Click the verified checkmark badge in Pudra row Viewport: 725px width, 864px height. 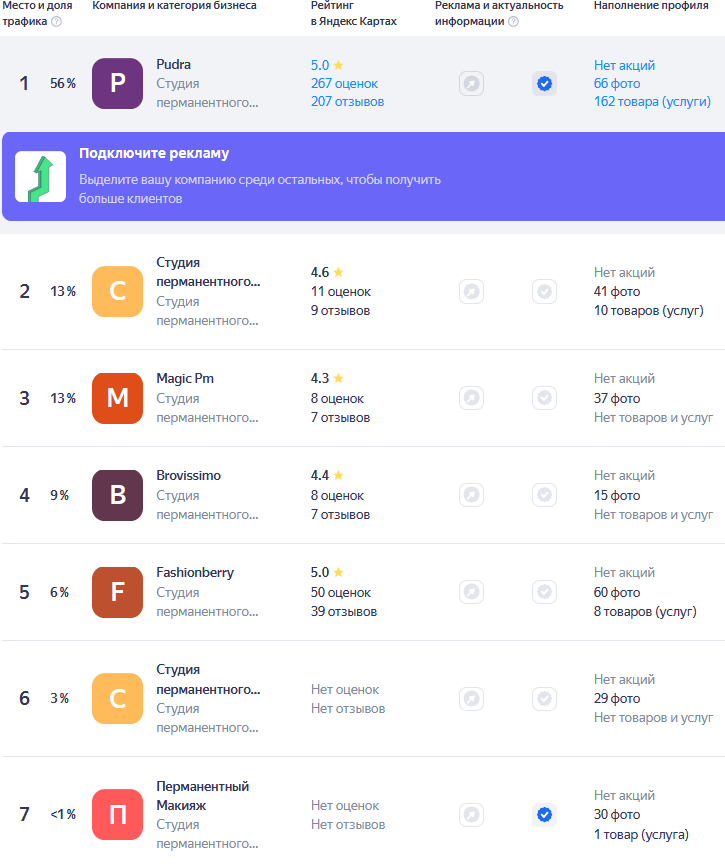(x=544, y=84)
